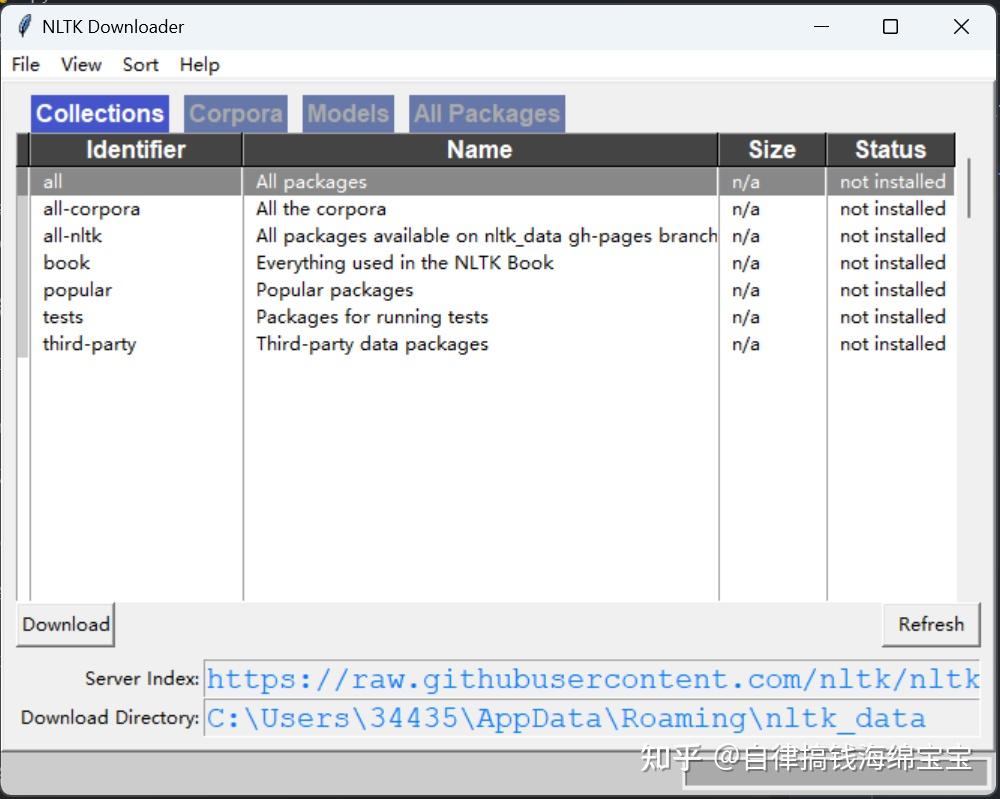Open the Sort menu
This screenshot has width=1000, height=799.
click(140, 65)
